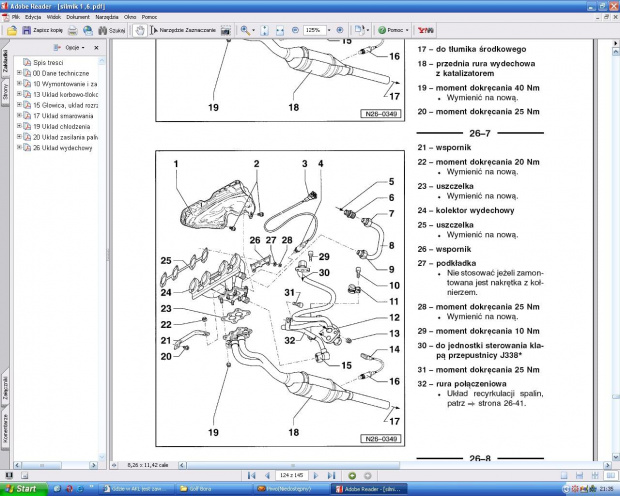The image size is (620, 496).
Task: Print the document via printer icon
Action: coord(73,30)
